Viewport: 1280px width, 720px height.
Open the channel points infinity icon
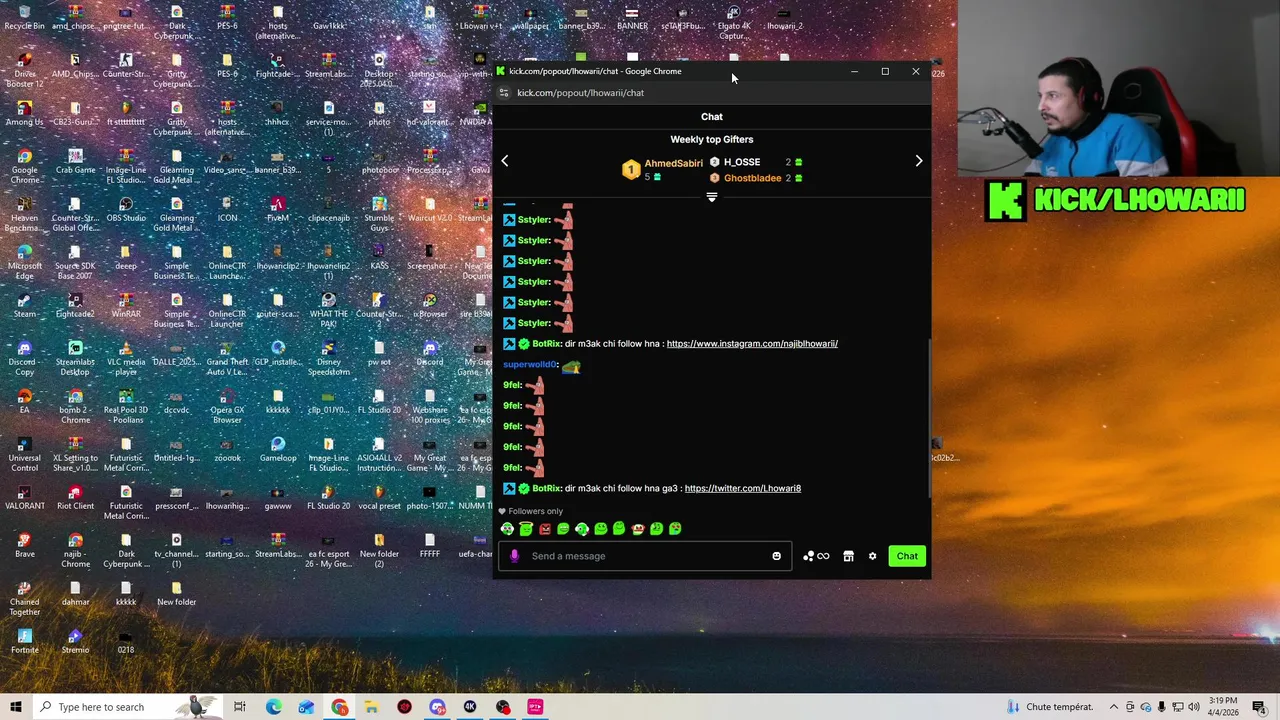click(816, 556)
